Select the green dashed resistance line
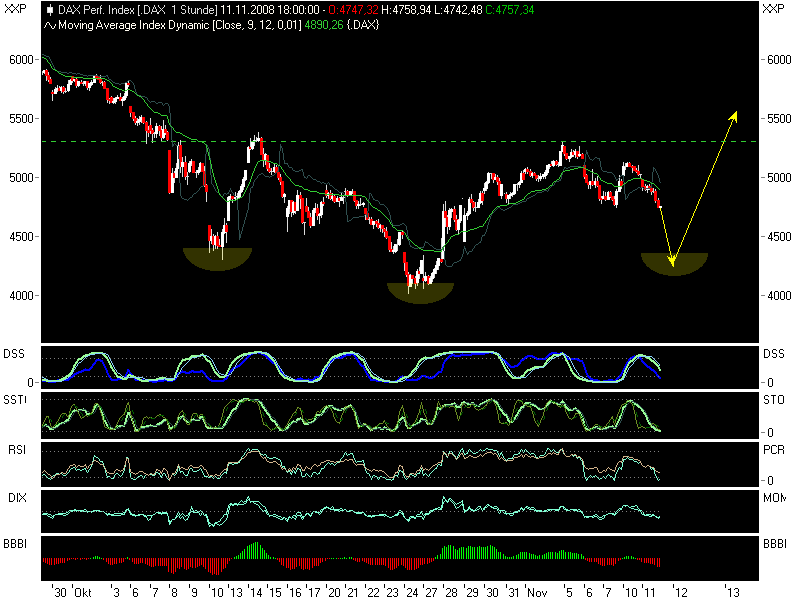This screenshot has height=600, width=800. click(x=399, y=141)
